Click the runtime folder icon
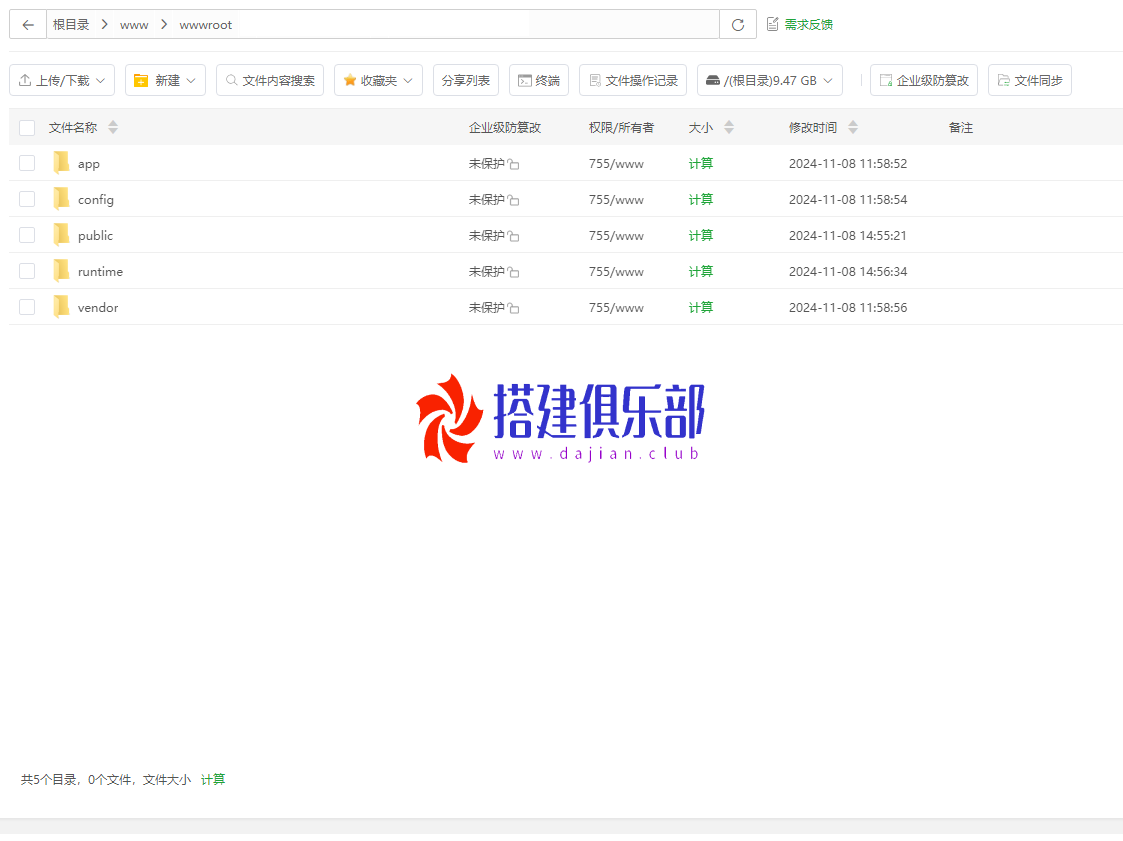This screenshot has width=1123, height=841. (x=62, y=270)
